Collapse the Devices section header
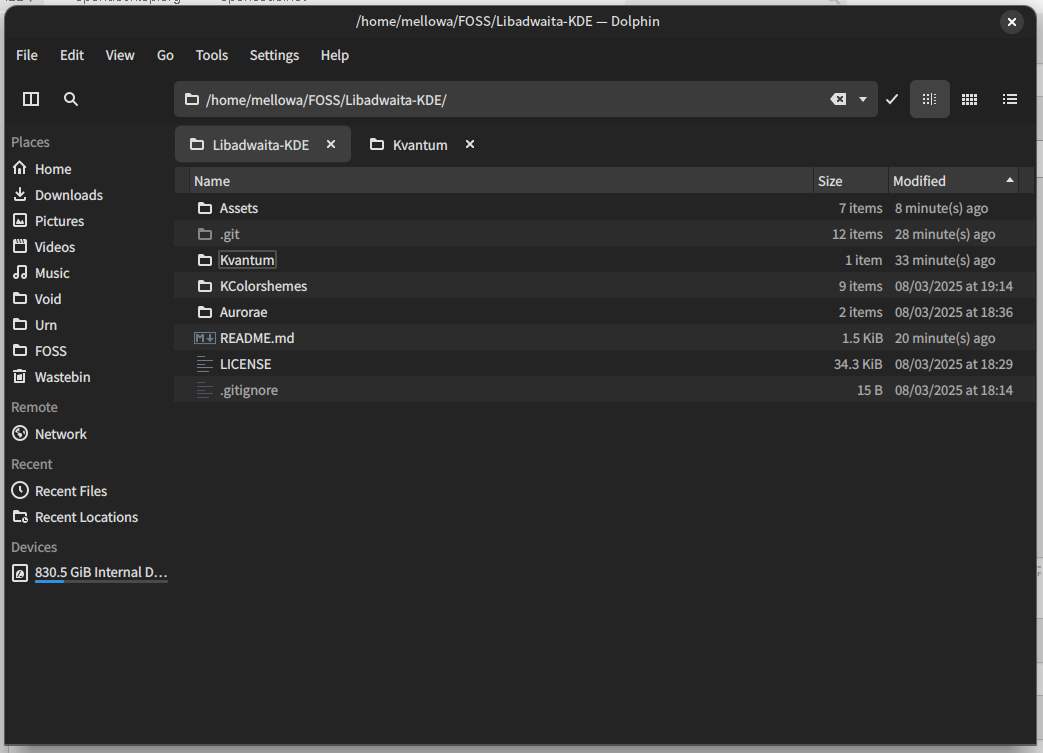 tap(34, 547)
